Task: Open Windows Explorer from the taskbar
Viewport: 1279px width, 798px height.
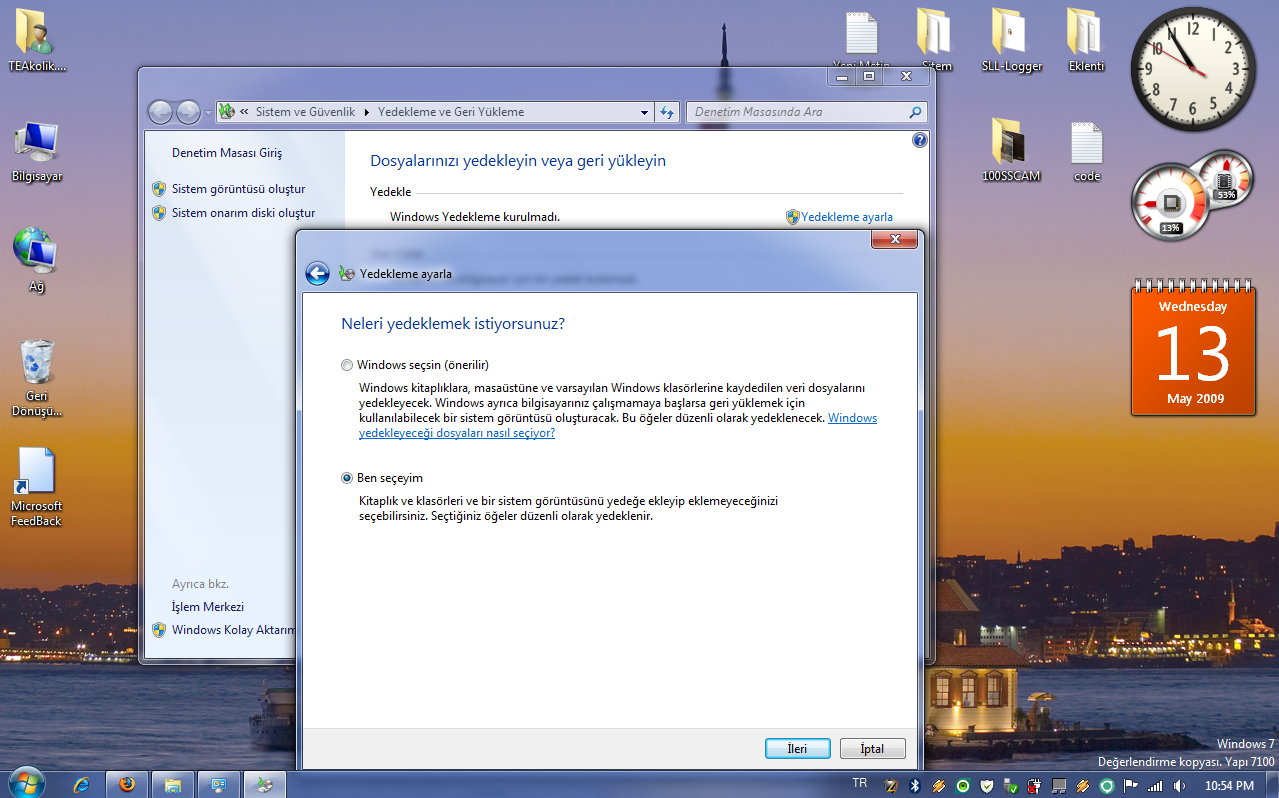Action: pos(172,785)
